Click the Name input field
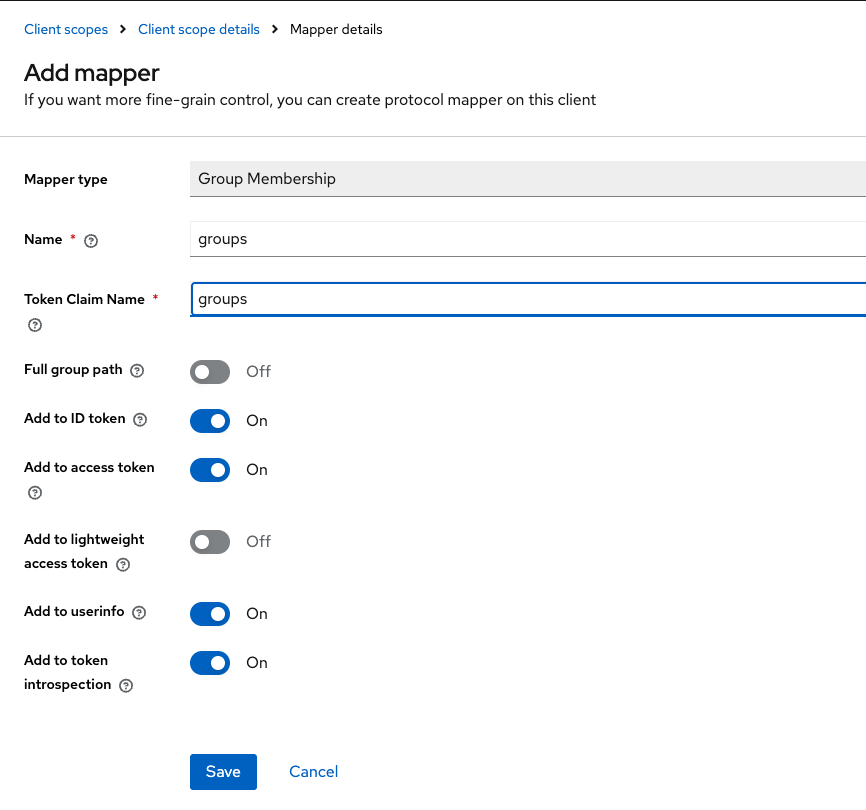Viewport: 866px width, 810px height. (527, 239)
